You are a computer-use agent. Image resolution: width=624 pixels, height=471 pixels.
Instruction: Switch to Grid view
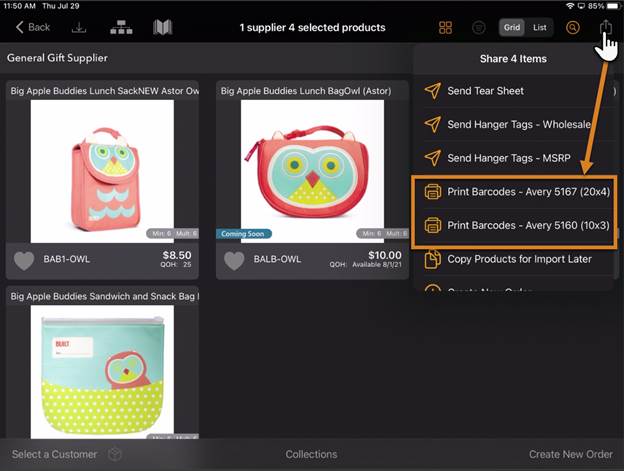(512, 27)
